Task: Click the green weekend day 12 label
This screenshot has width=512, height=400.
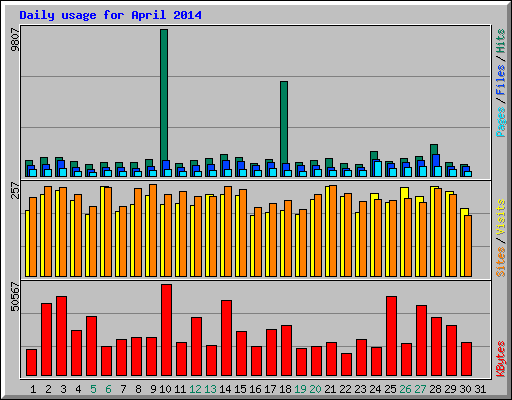Action: coord(195,389)
